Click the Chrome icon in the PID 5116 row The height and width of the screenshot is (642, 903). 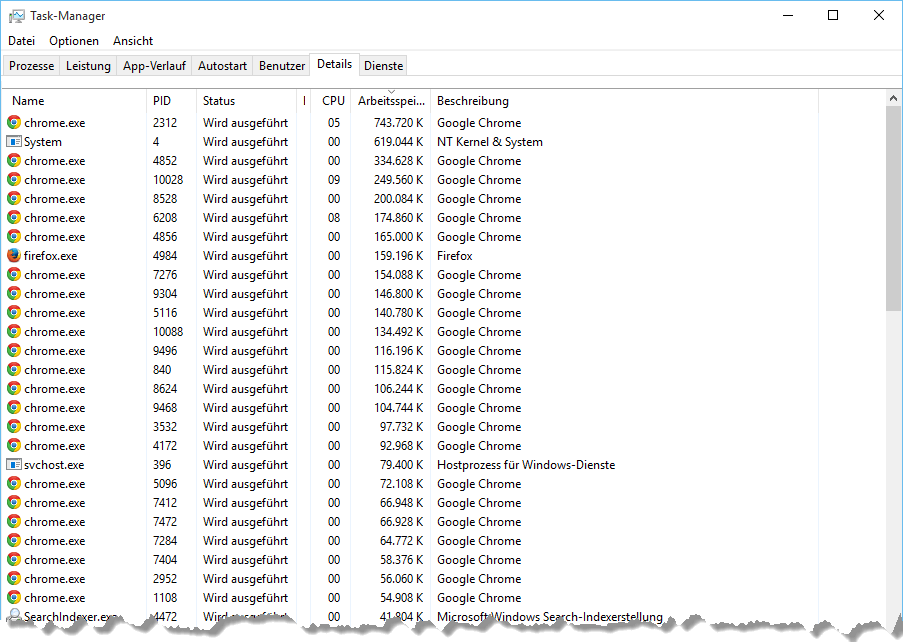pyautogui.click(x=14, y=312)
